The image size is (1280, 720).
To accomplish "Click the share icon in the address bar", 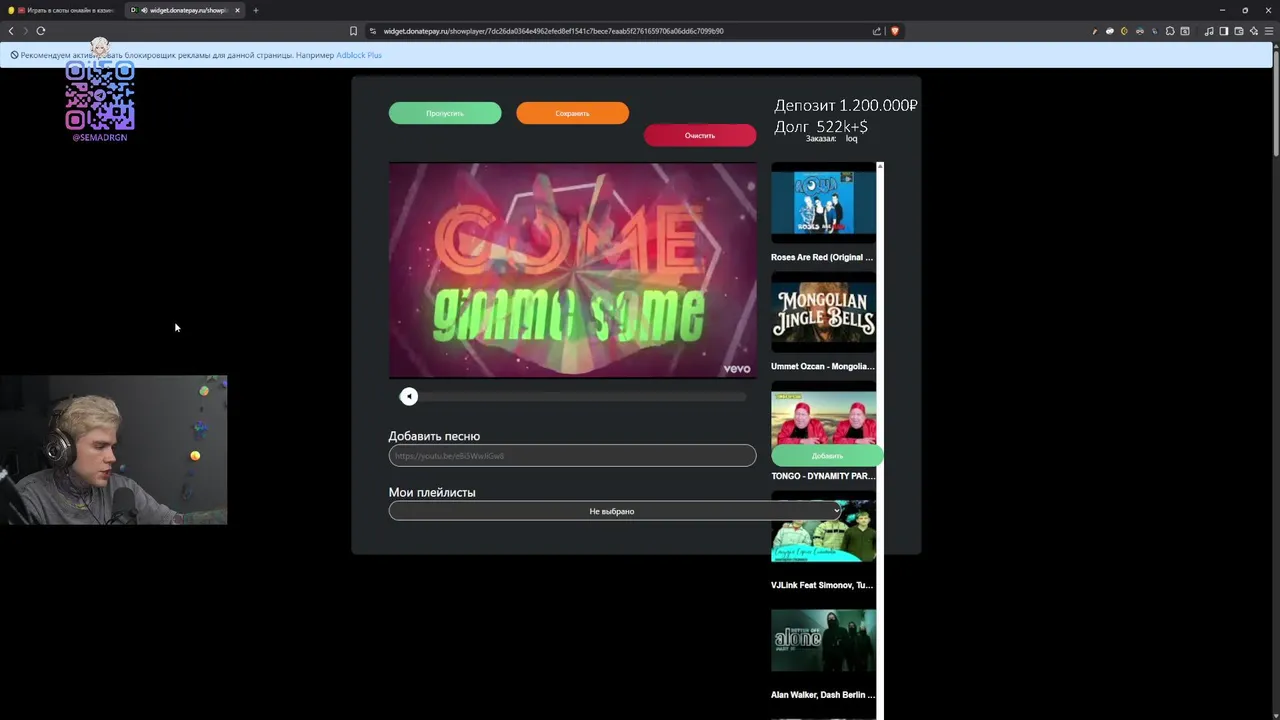I will [x=877, y=31].
